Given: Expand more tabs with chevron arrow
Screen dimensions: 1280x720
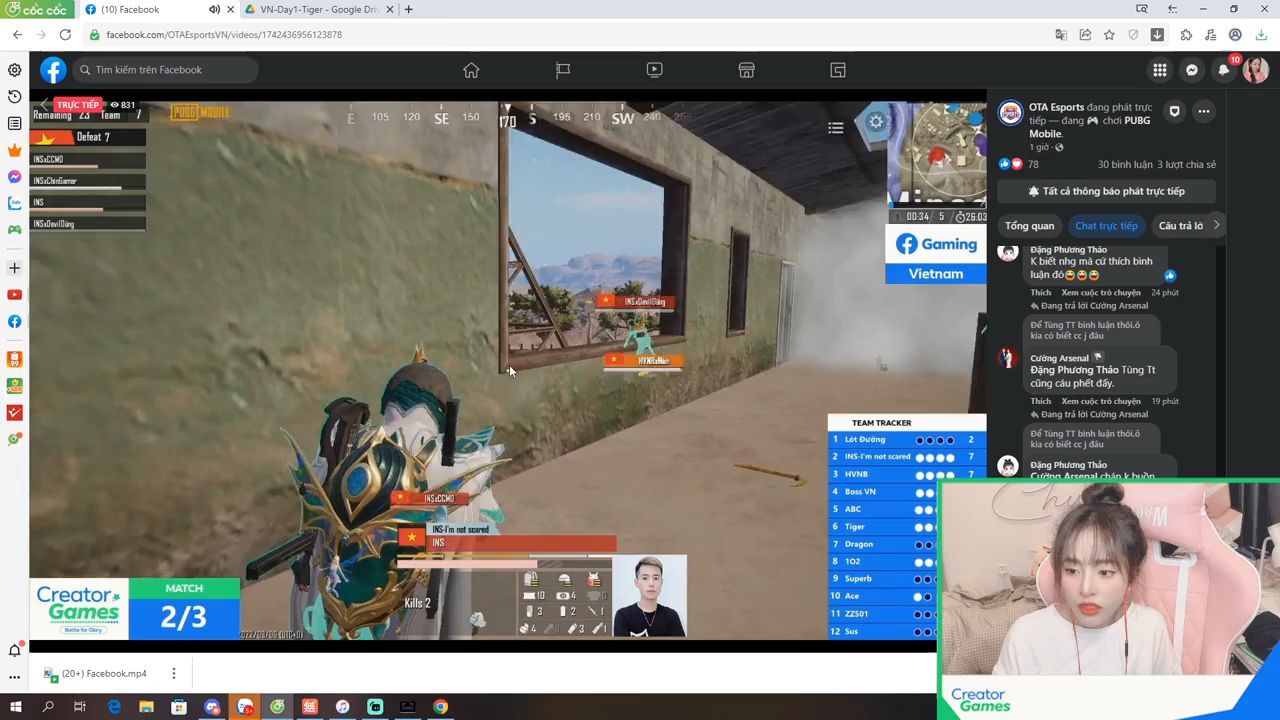Looking at the screenshot, I should click(1216, 225).
